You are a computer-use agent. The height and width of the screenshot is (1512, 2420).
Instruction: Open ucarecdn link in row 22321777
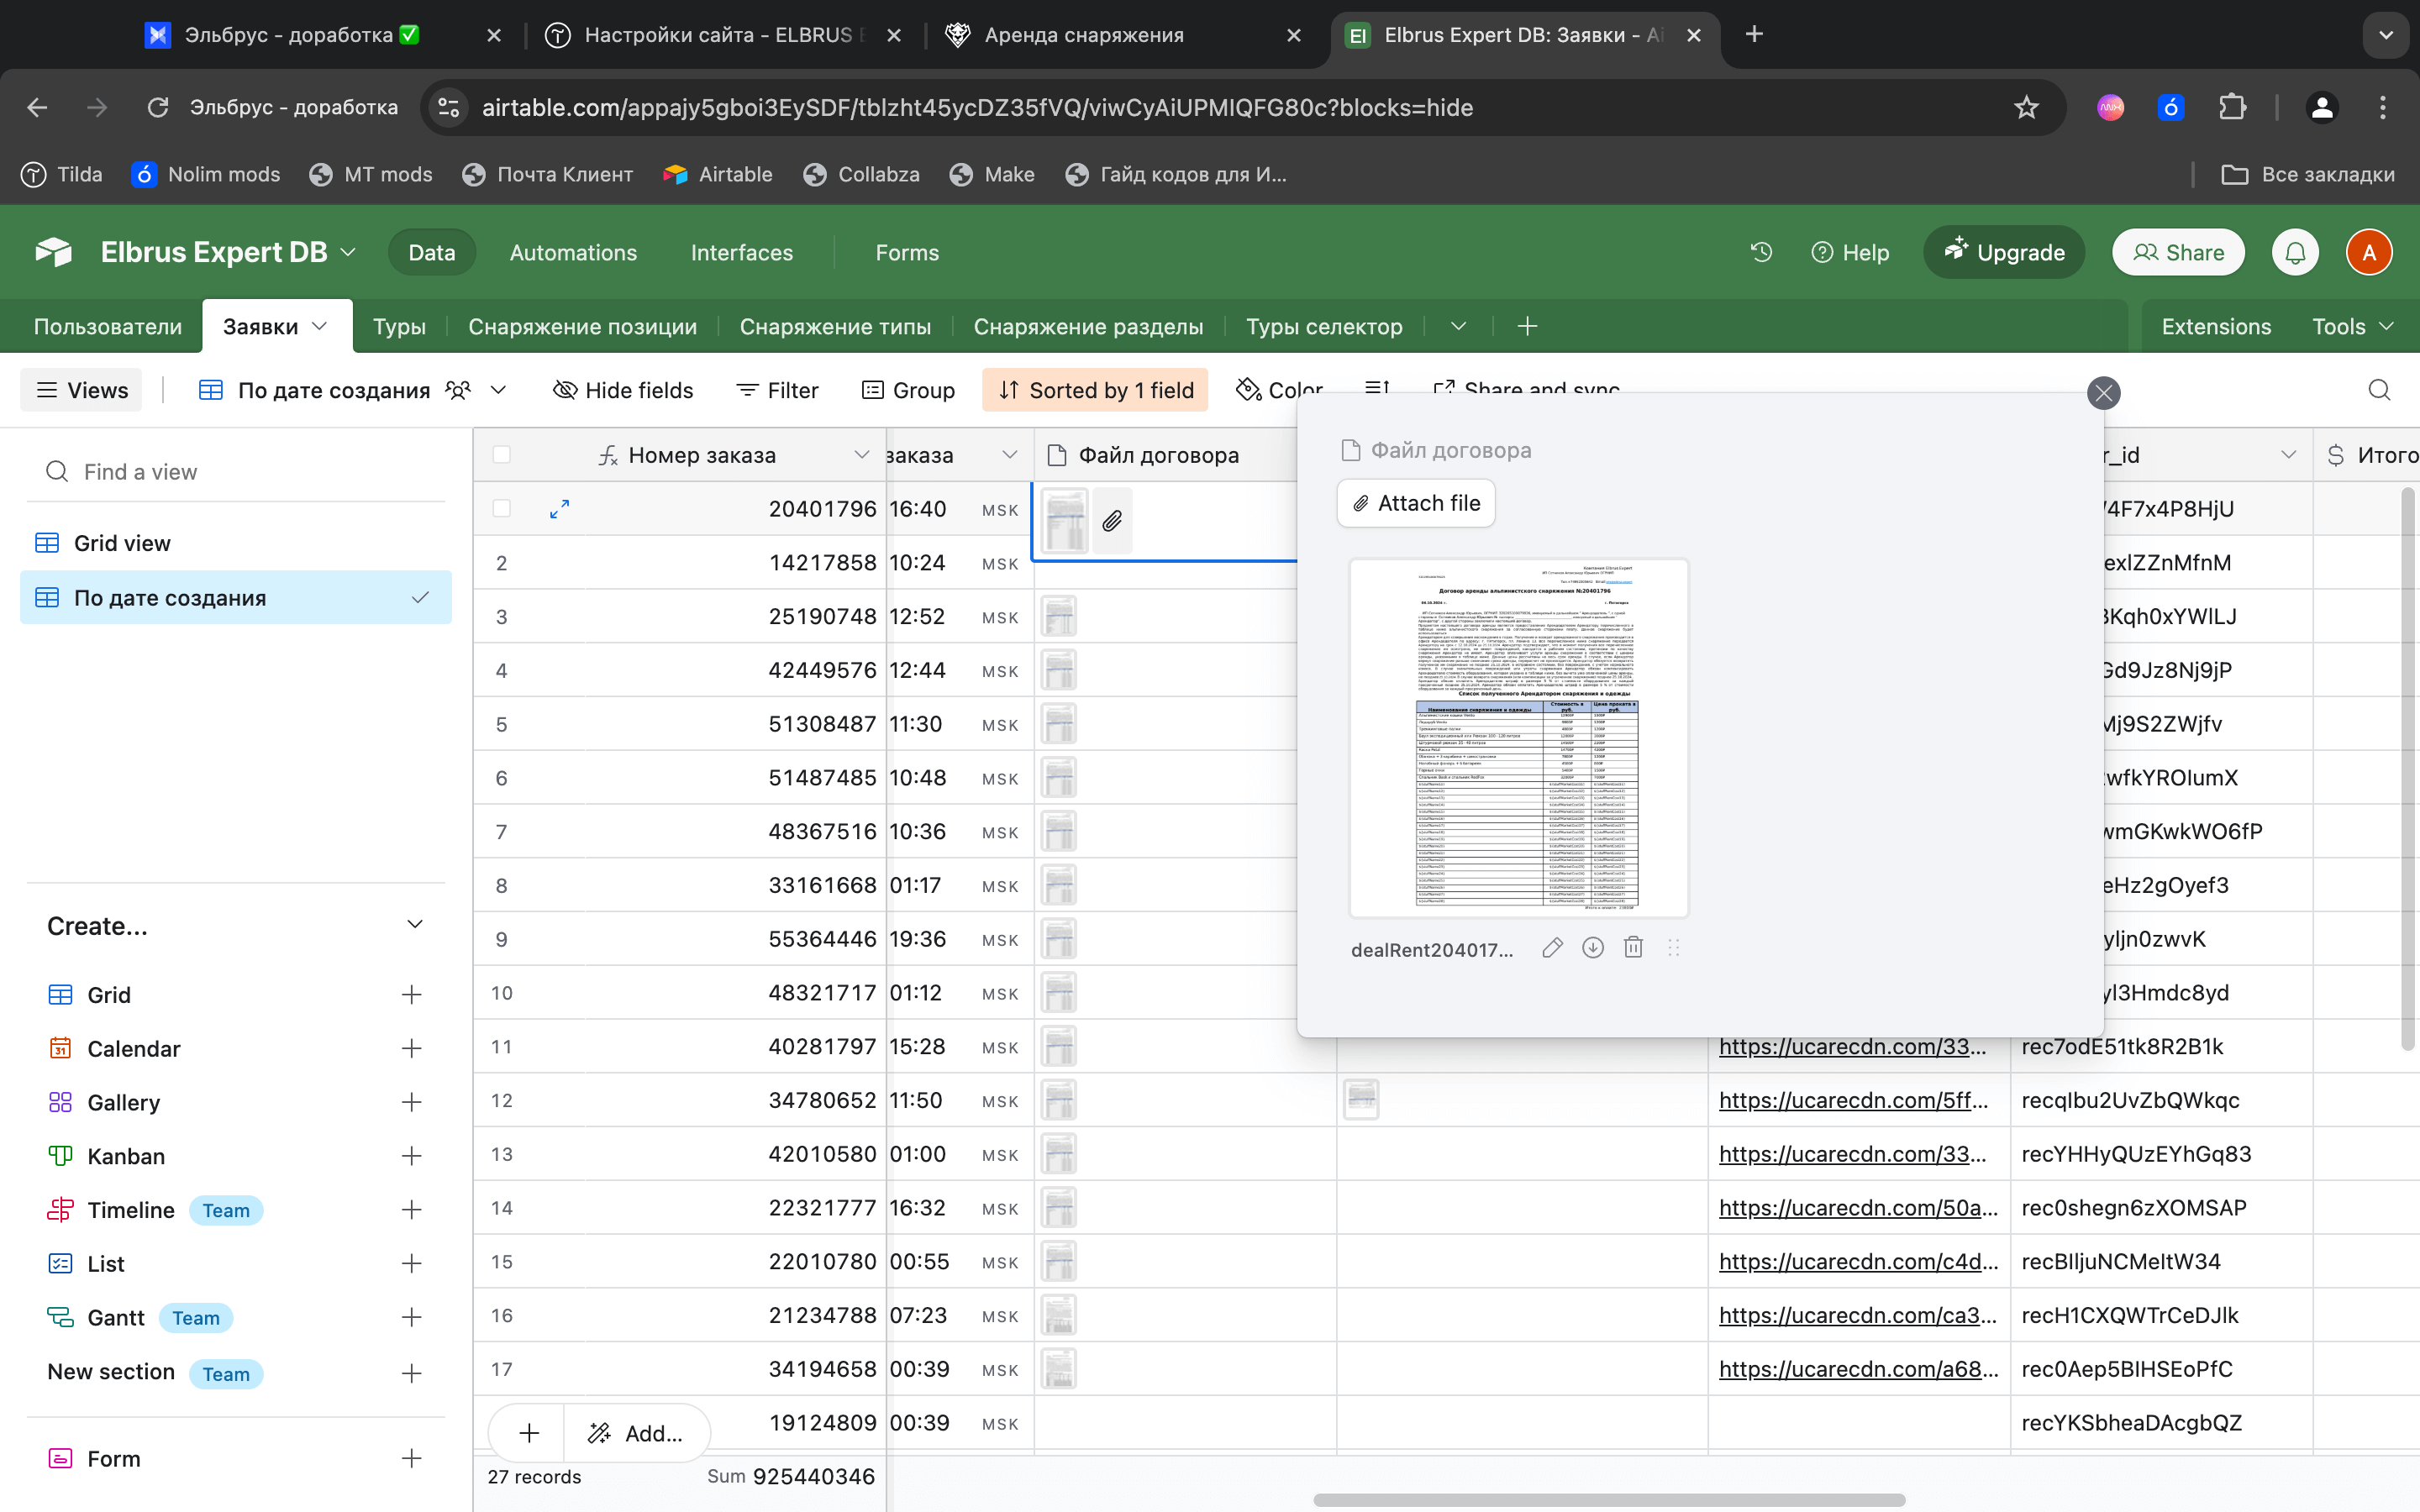tap(1858, 1207)
